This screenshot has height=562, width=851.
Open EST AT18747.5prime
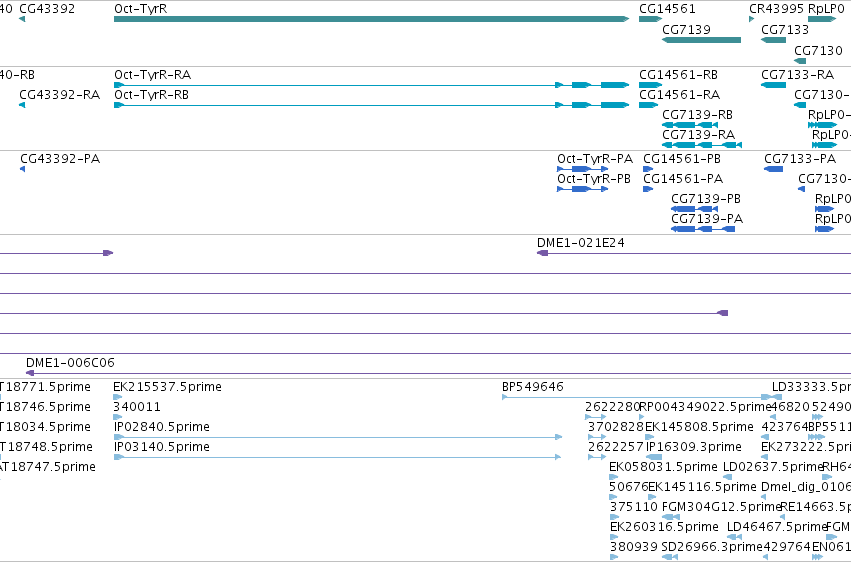[48, 467]
